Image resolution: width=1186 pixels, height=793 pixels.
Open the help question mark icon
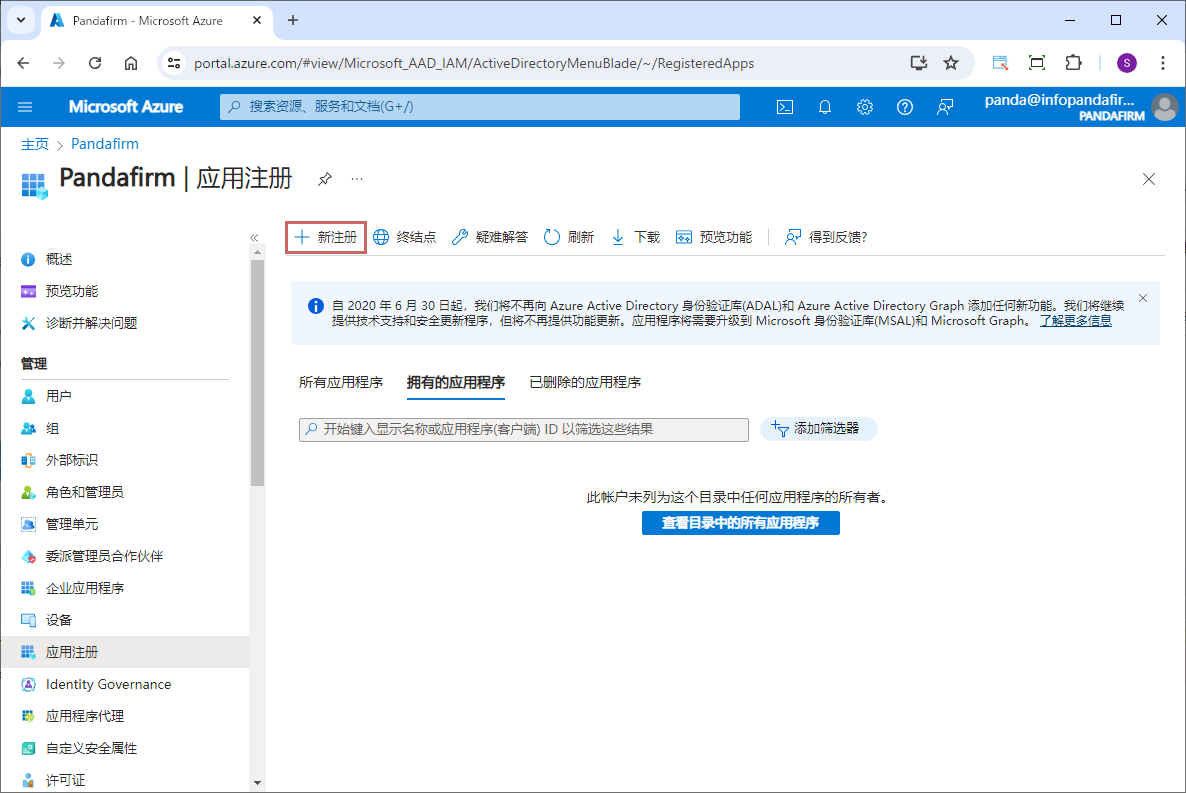(905, 107)
